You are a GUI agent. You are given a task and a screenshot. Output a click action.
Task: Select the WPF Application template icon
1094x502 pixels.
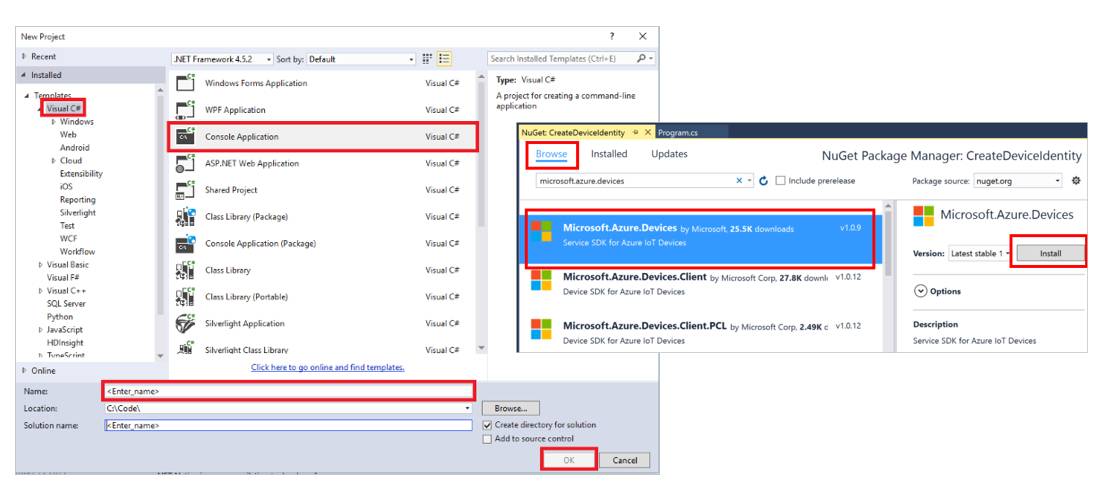pyautogui.click(x=186, y=109)
